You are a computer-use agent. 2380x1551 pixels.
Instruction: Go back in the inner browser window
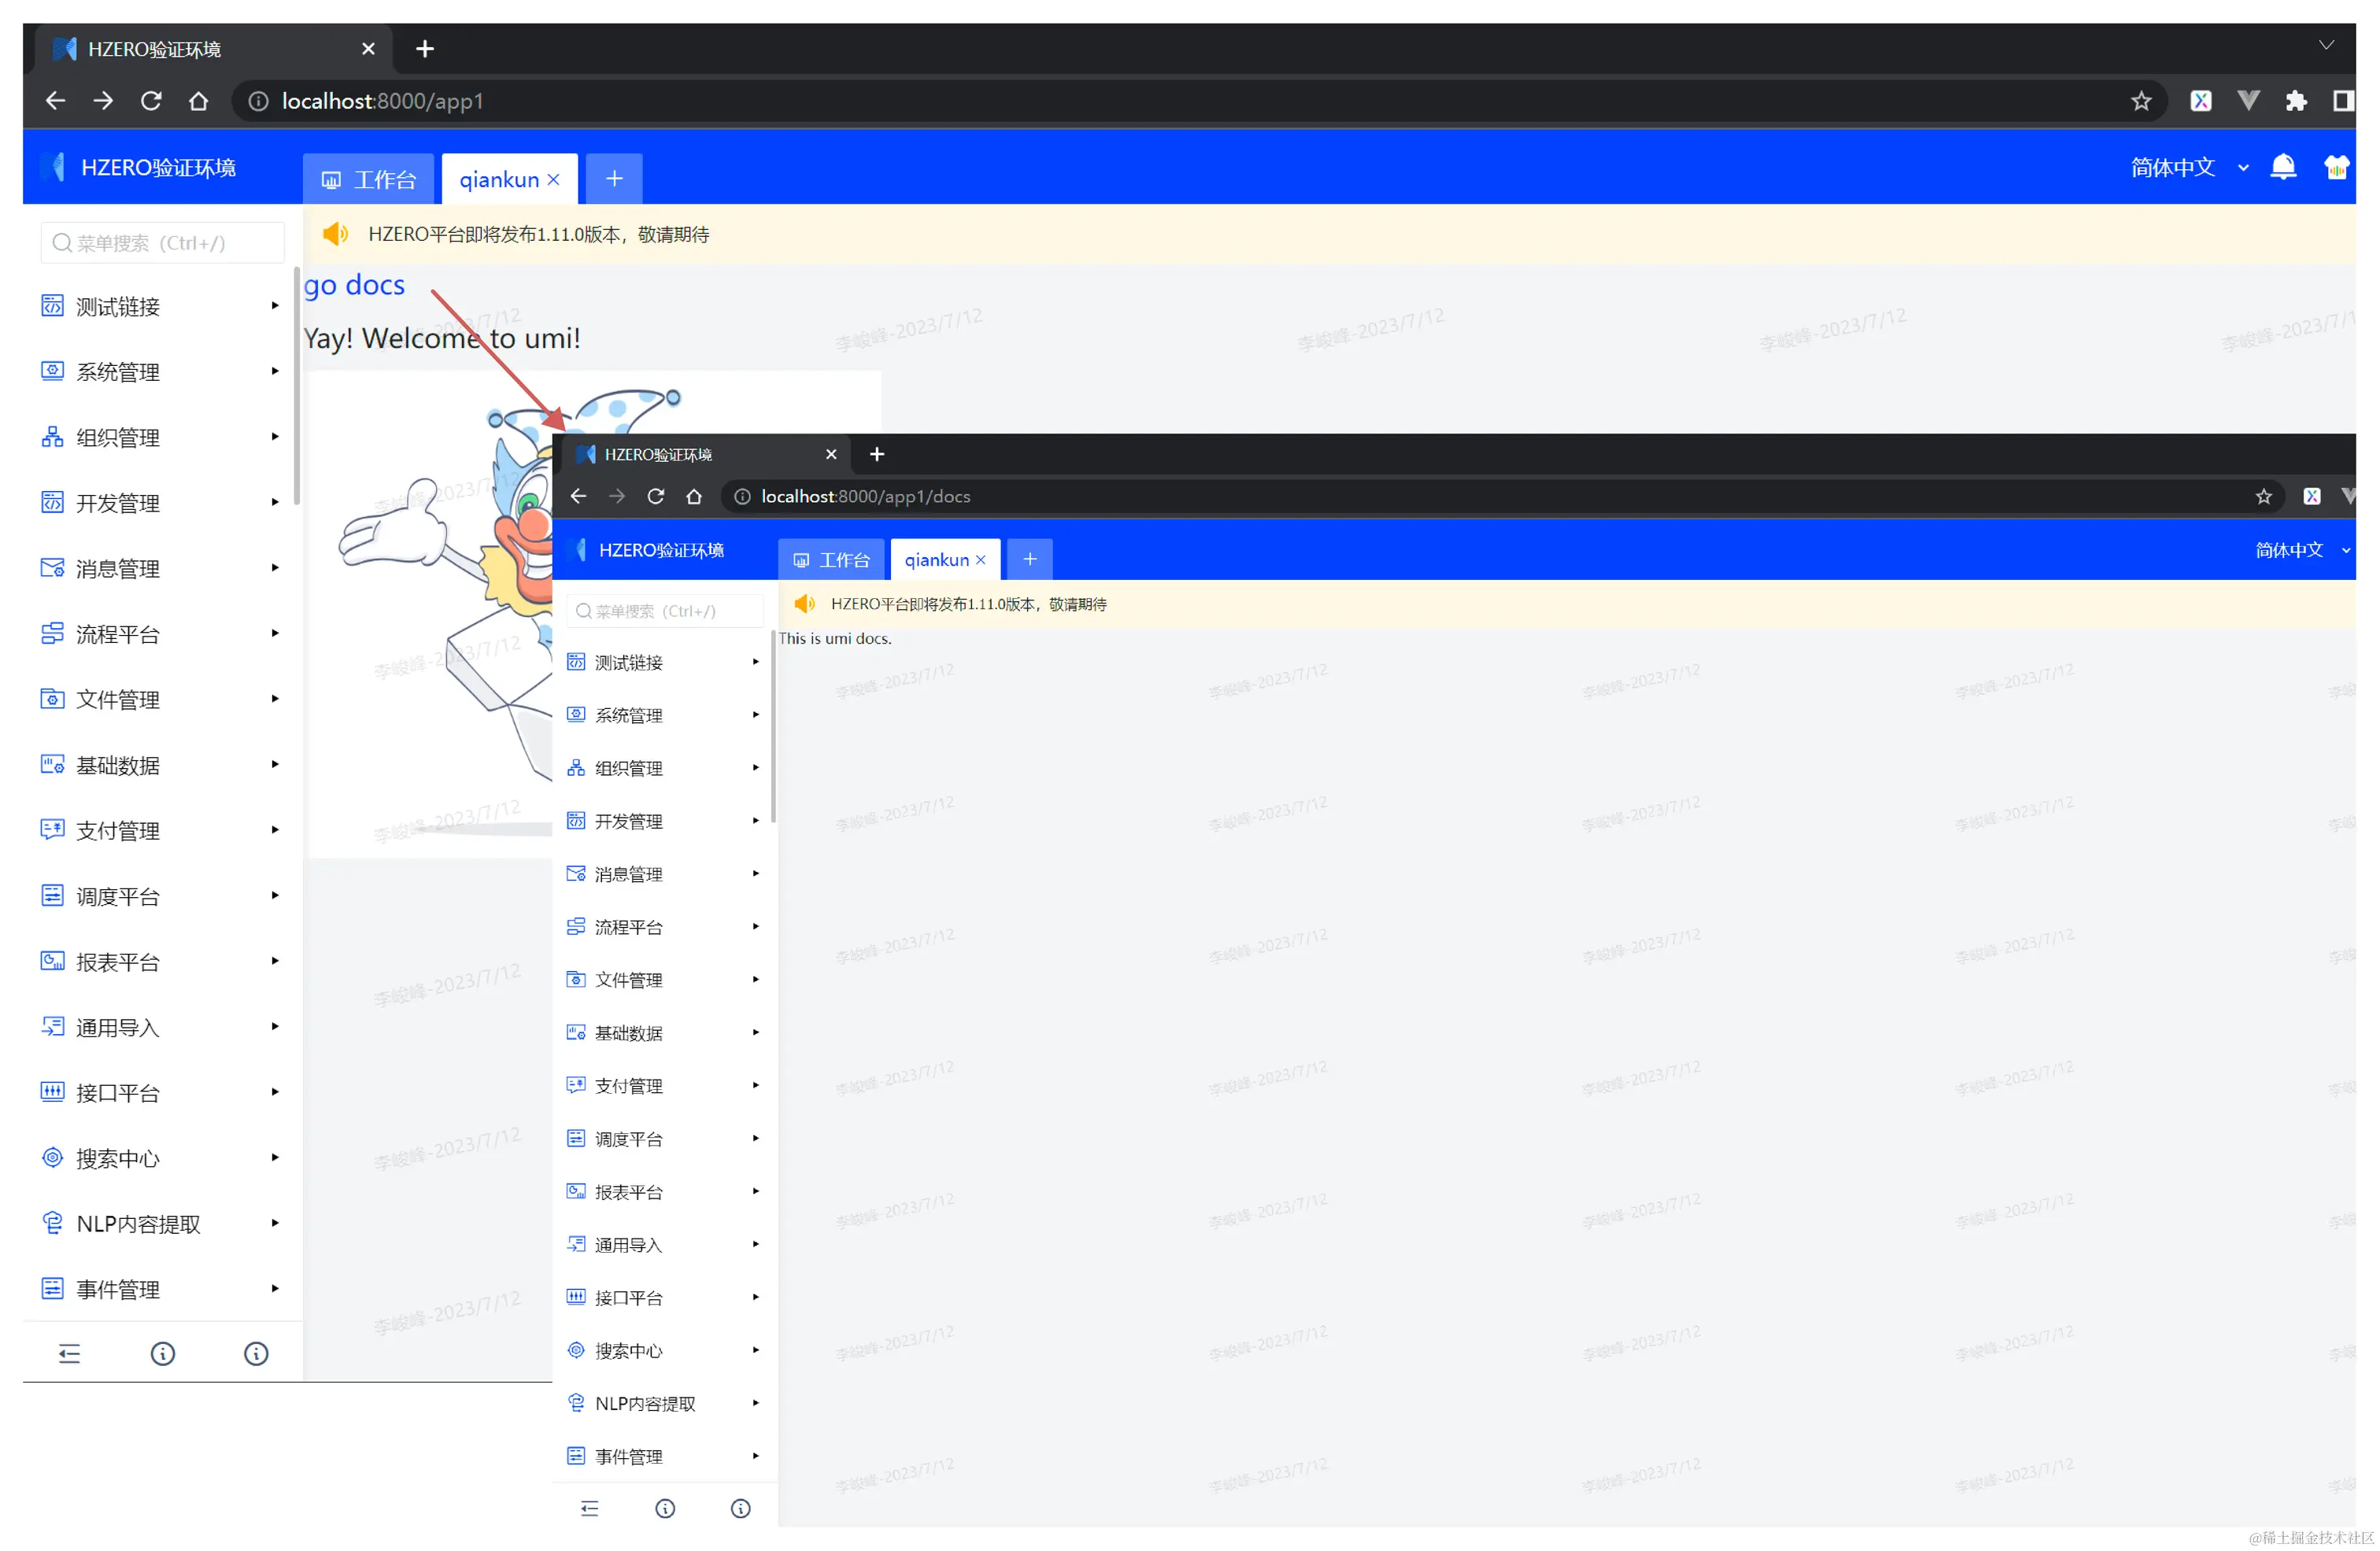(578, 496)
